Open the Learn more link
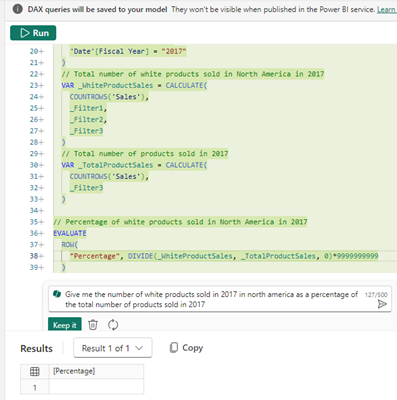The image size is (397, 400). 387,10
